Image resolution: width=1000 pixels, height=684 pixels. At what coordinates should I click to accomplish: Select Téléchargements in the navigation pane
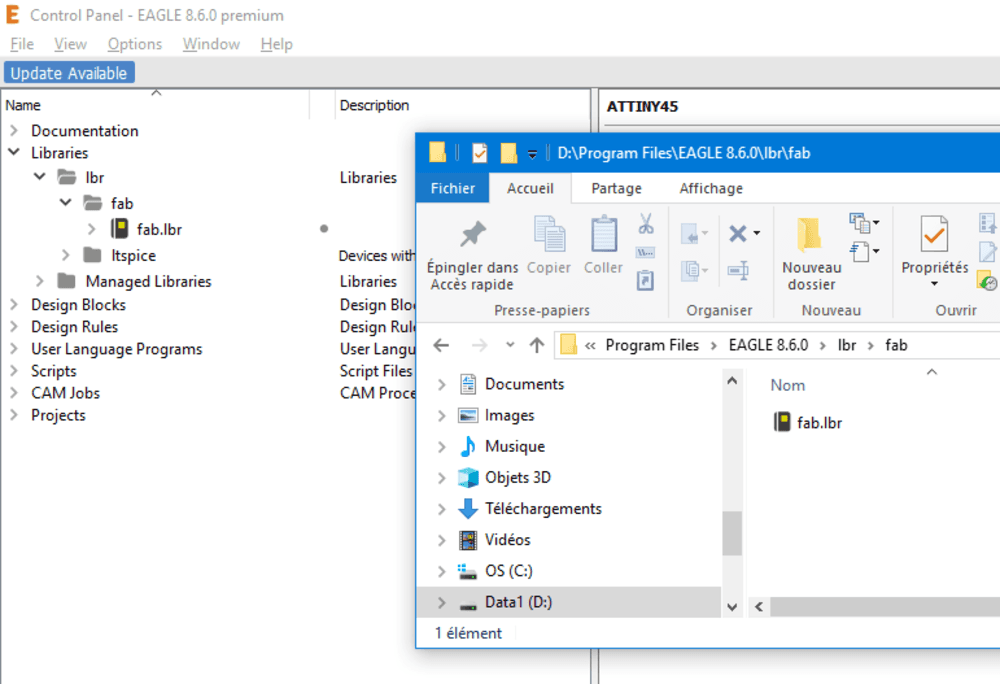pyautogui.click(x=543, y=509)
